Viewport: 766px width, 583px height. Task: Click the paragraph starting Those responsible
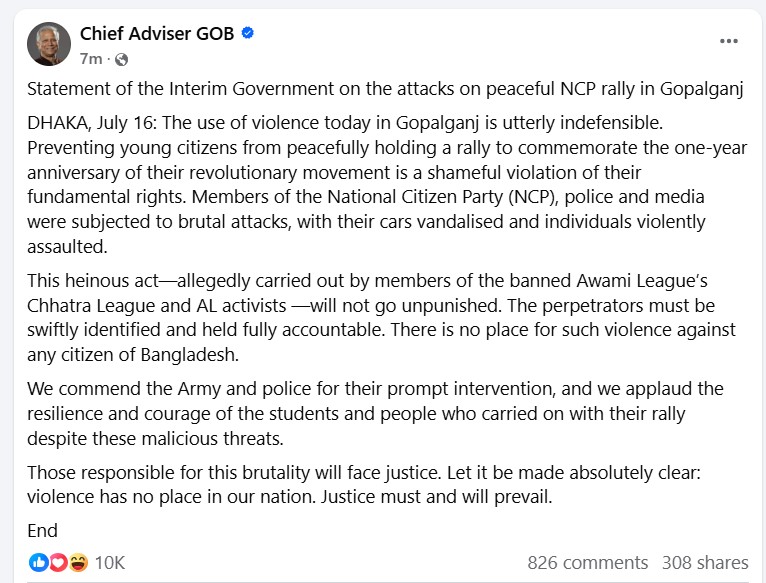tap(364, 485)
